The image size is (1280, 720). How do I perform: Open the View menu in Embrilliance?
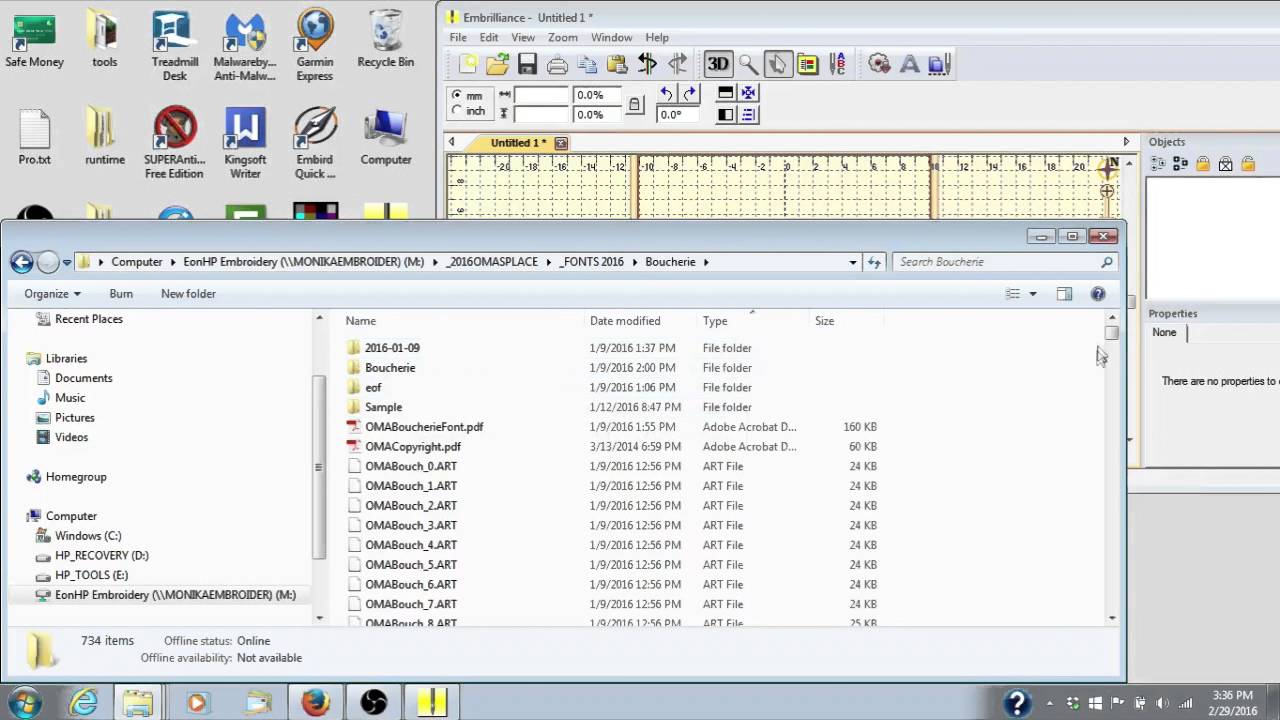(523, 37)
